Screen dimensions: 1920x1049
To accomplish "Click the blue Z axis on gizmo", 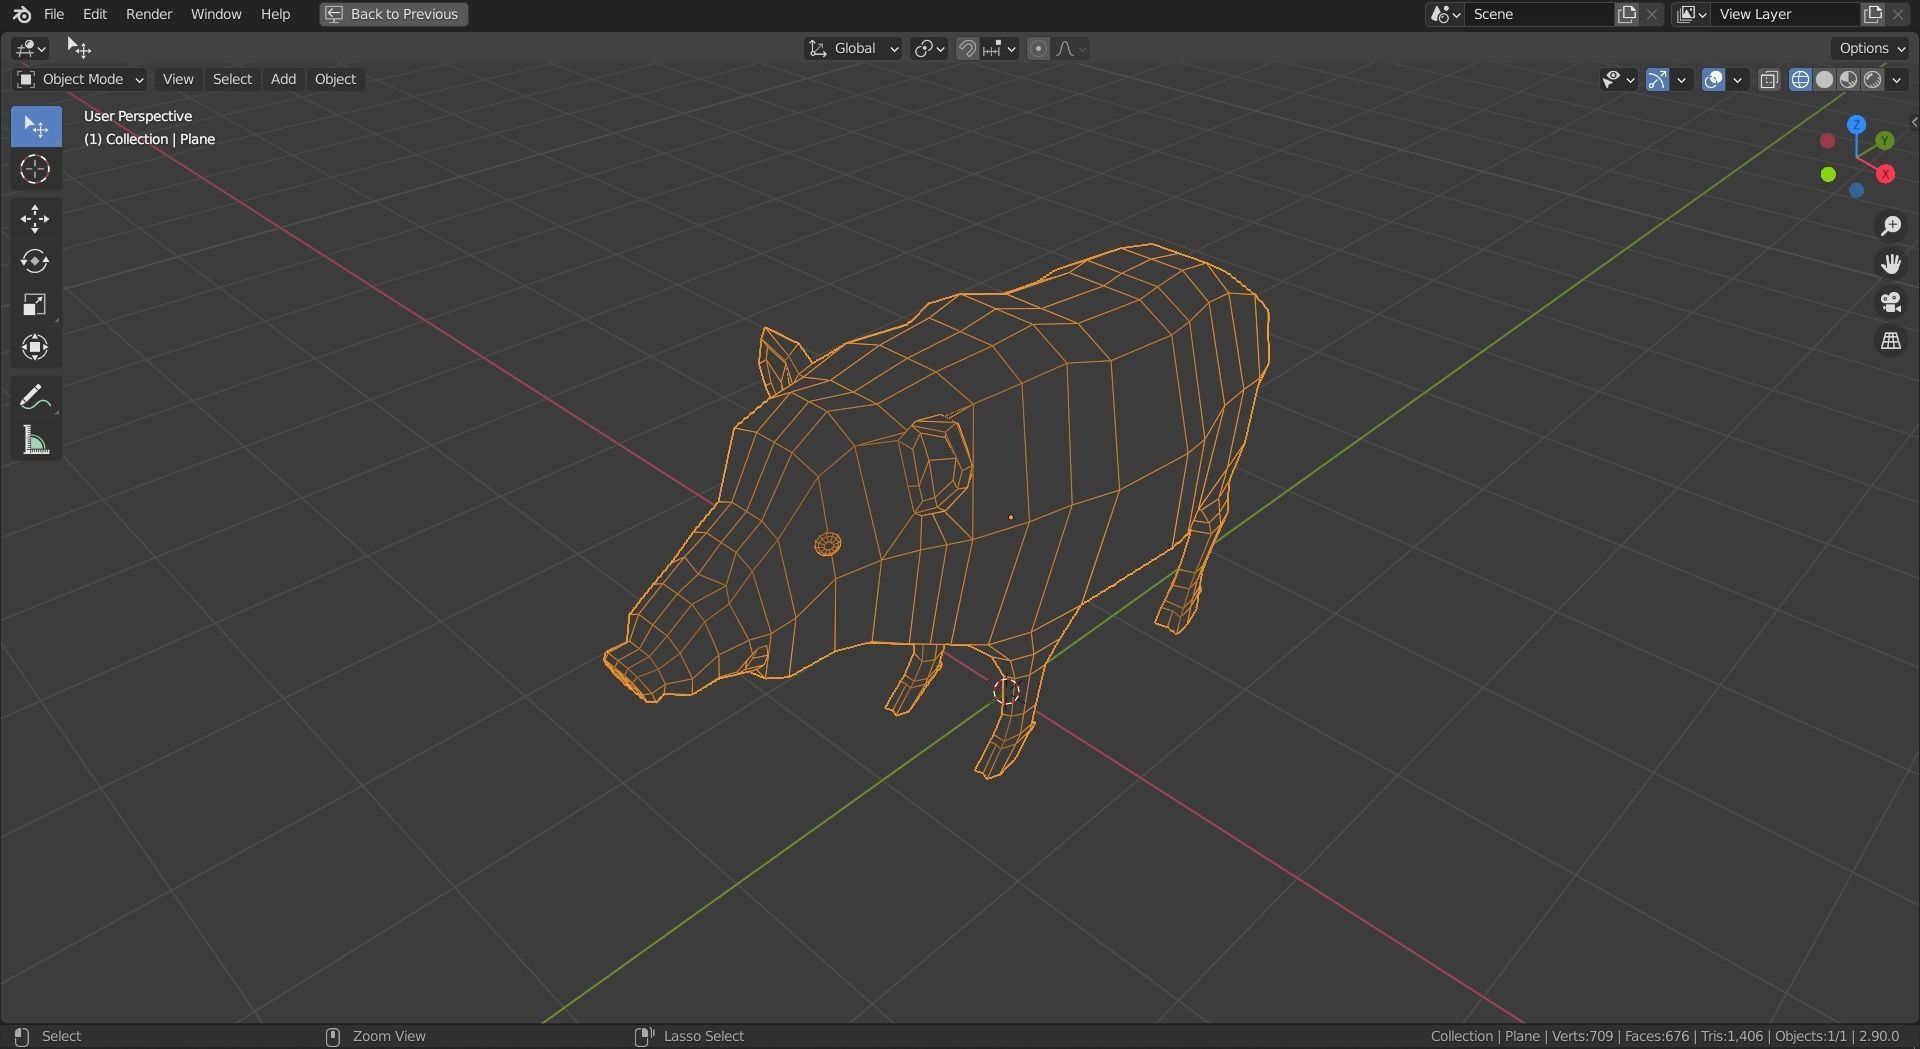I will point(1857,125).
